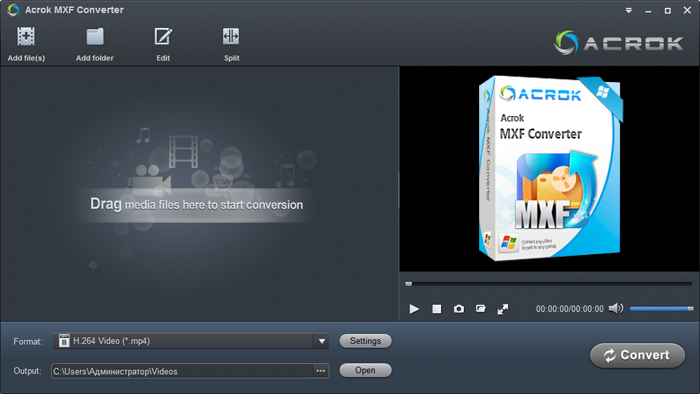The width and height of the screenshot is (700, 394).
Task: Open the snapshot folder icon
Action: pos(480,309)
